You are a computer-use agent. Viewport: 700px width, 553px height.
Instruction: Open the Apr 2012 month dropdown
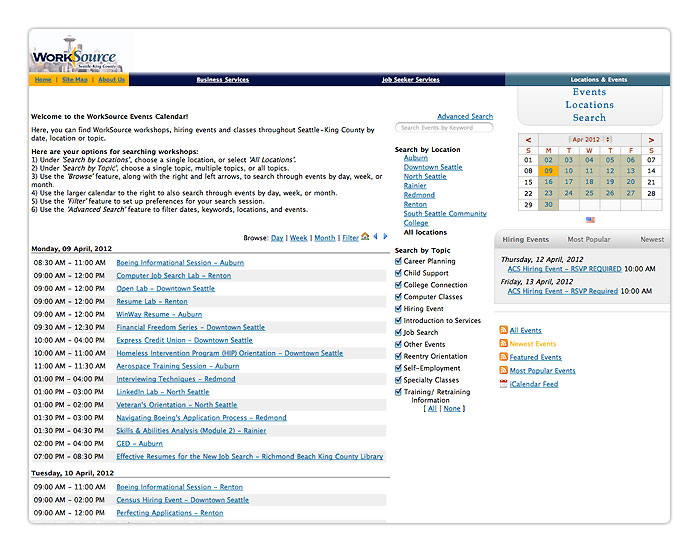[590, 140]
